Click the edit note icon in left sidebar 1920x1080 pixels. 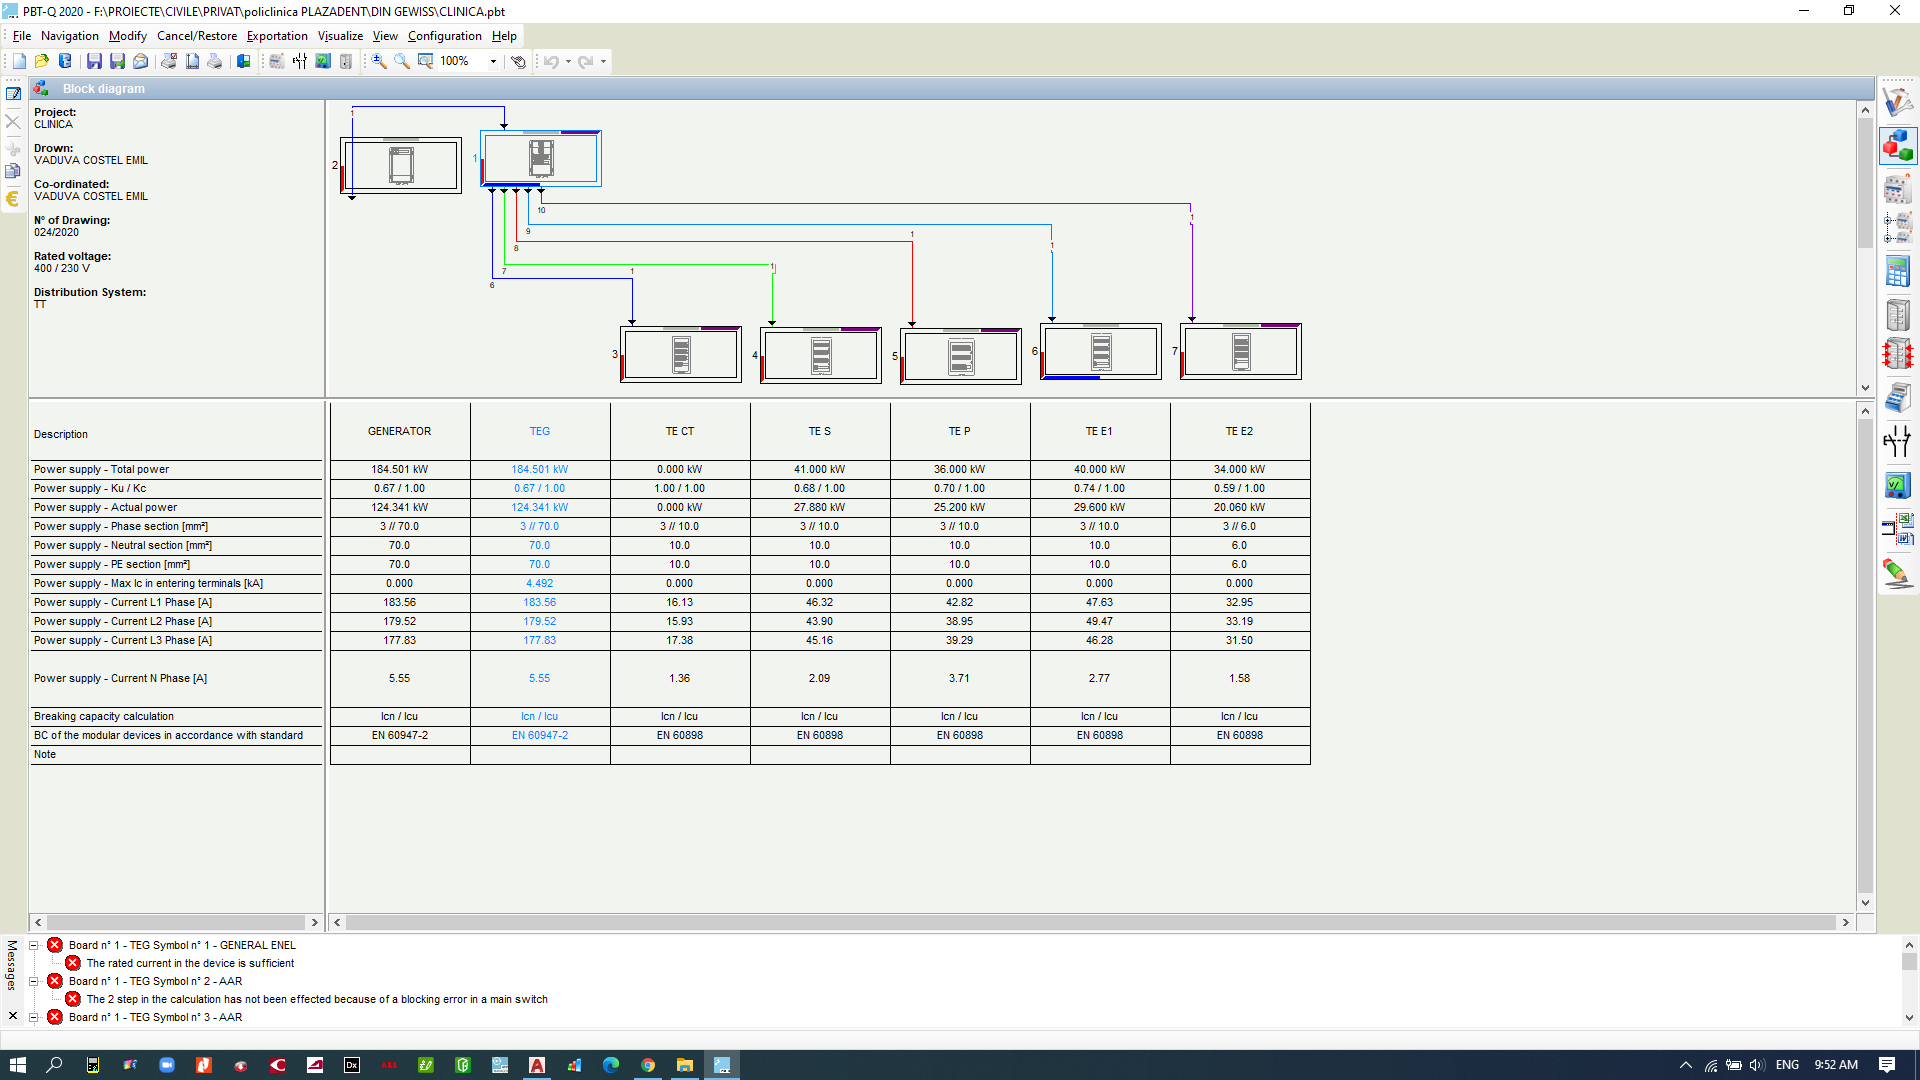coord(13,93)
